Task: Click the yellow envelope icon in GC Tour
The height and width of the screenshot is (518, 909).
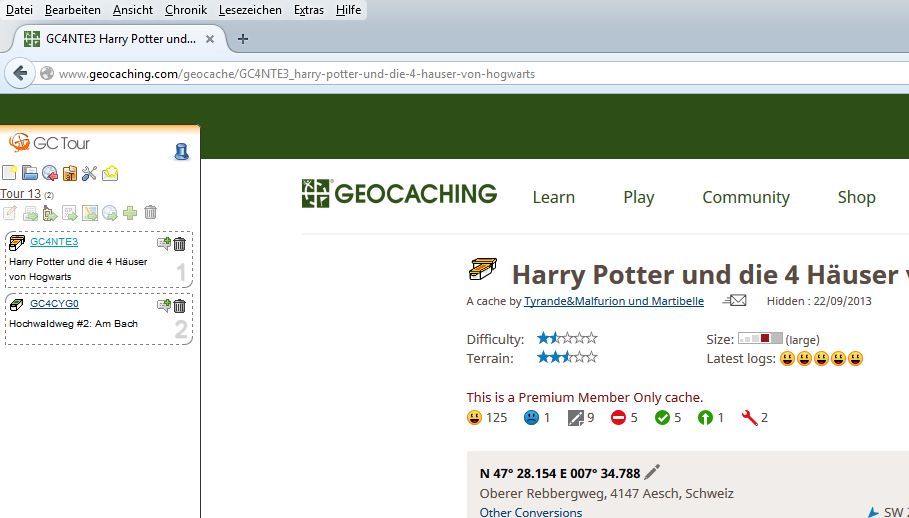Action: click(x=110, y=173)
